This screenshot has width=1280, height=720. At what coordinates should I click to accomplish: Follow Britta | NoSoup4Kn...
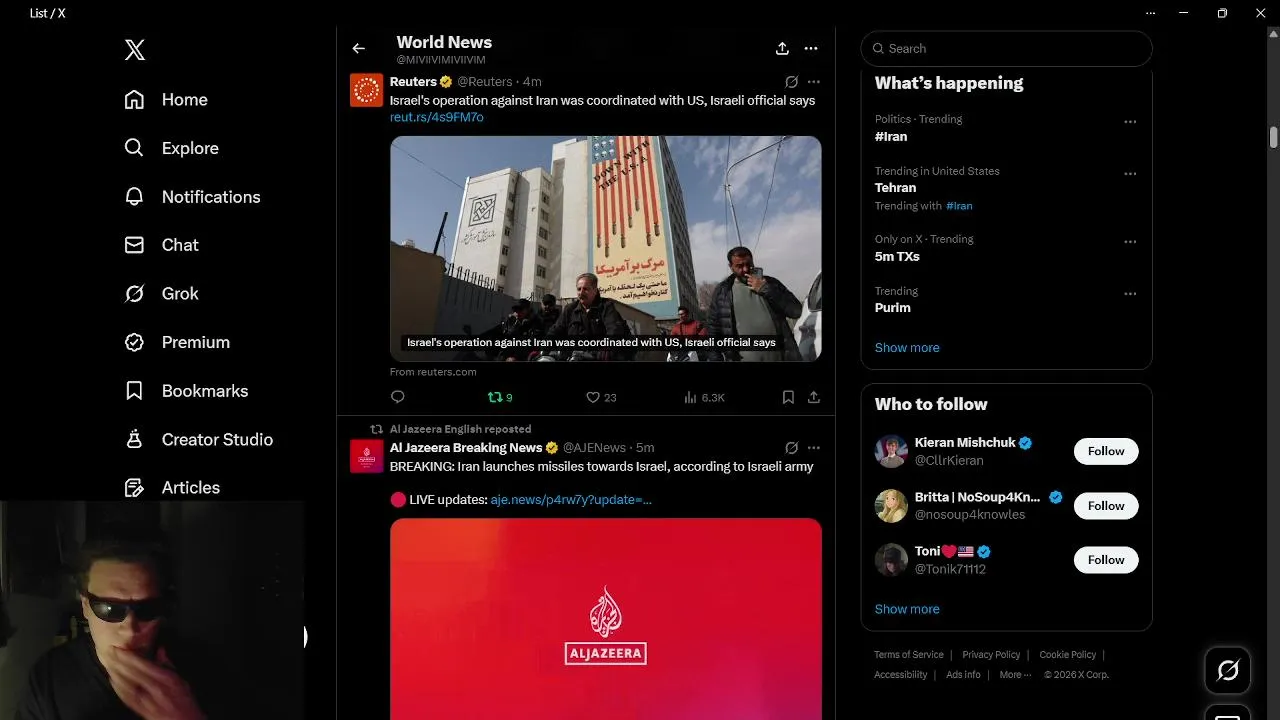1106,506
